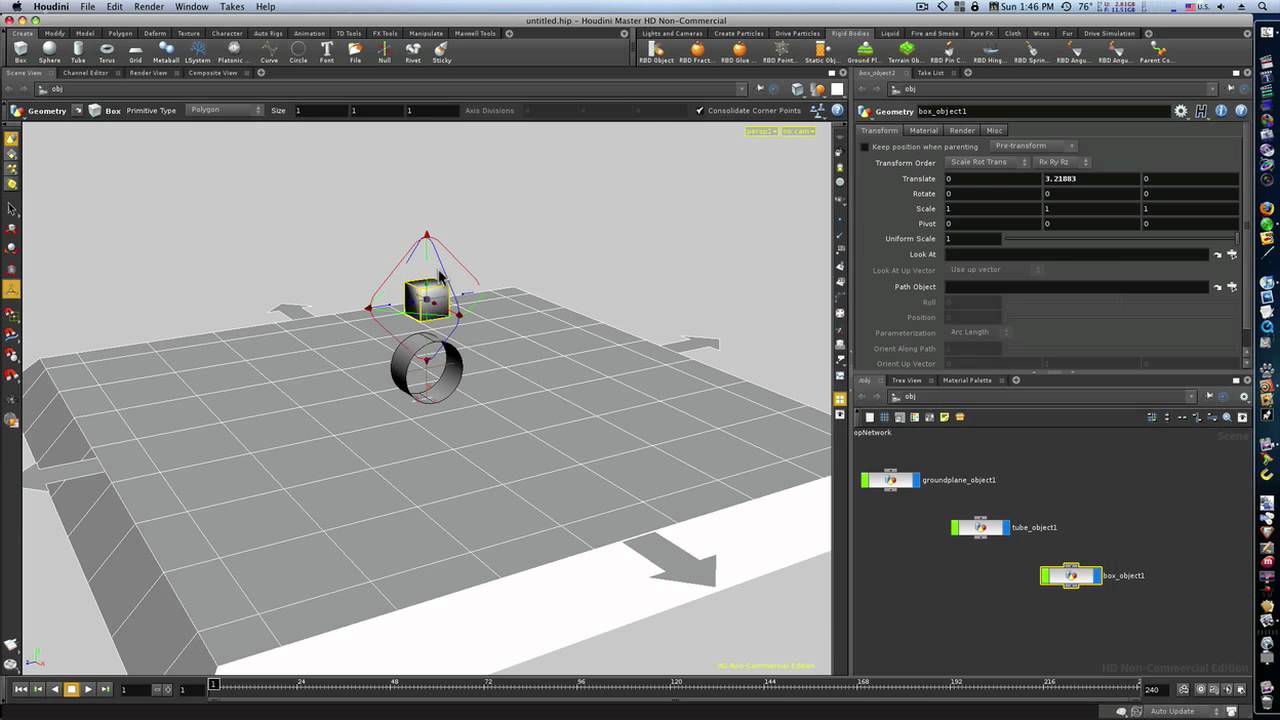Click the RBD Fractured Object tool
The width and height of the screenshot is (1280, 720).
tap(697, 52)
